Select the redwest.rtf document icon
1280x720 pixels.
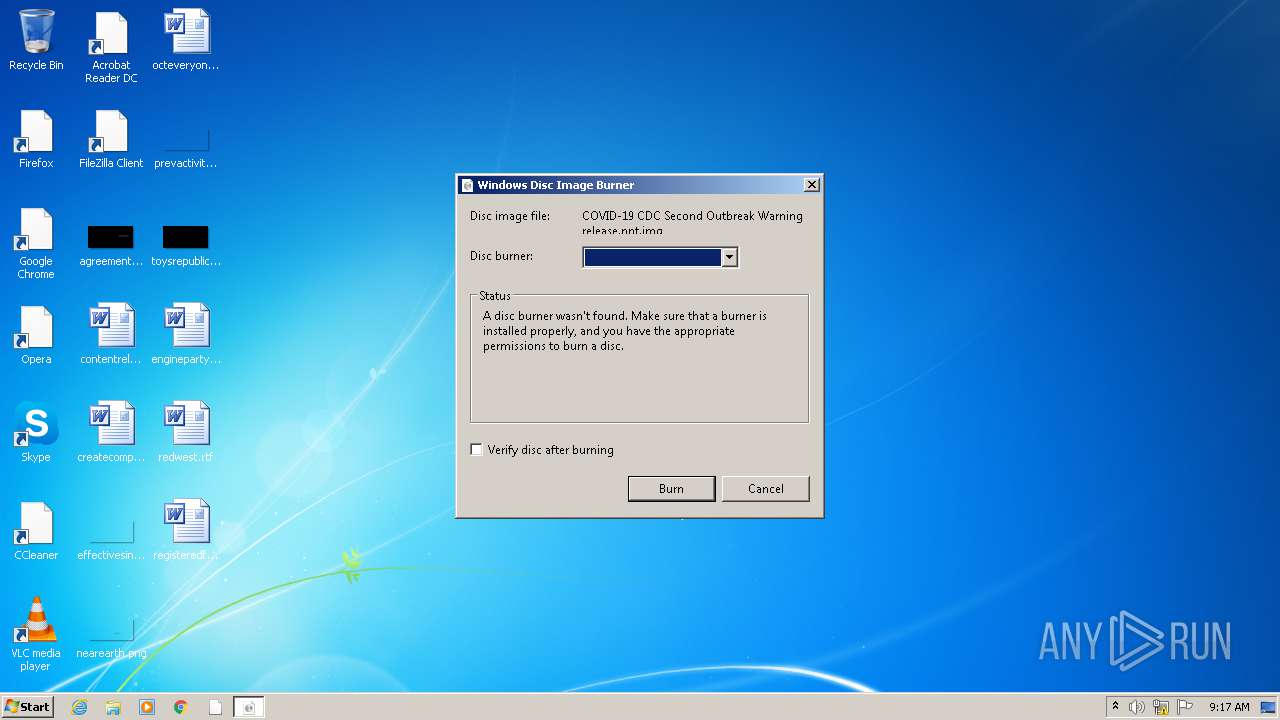186,433
